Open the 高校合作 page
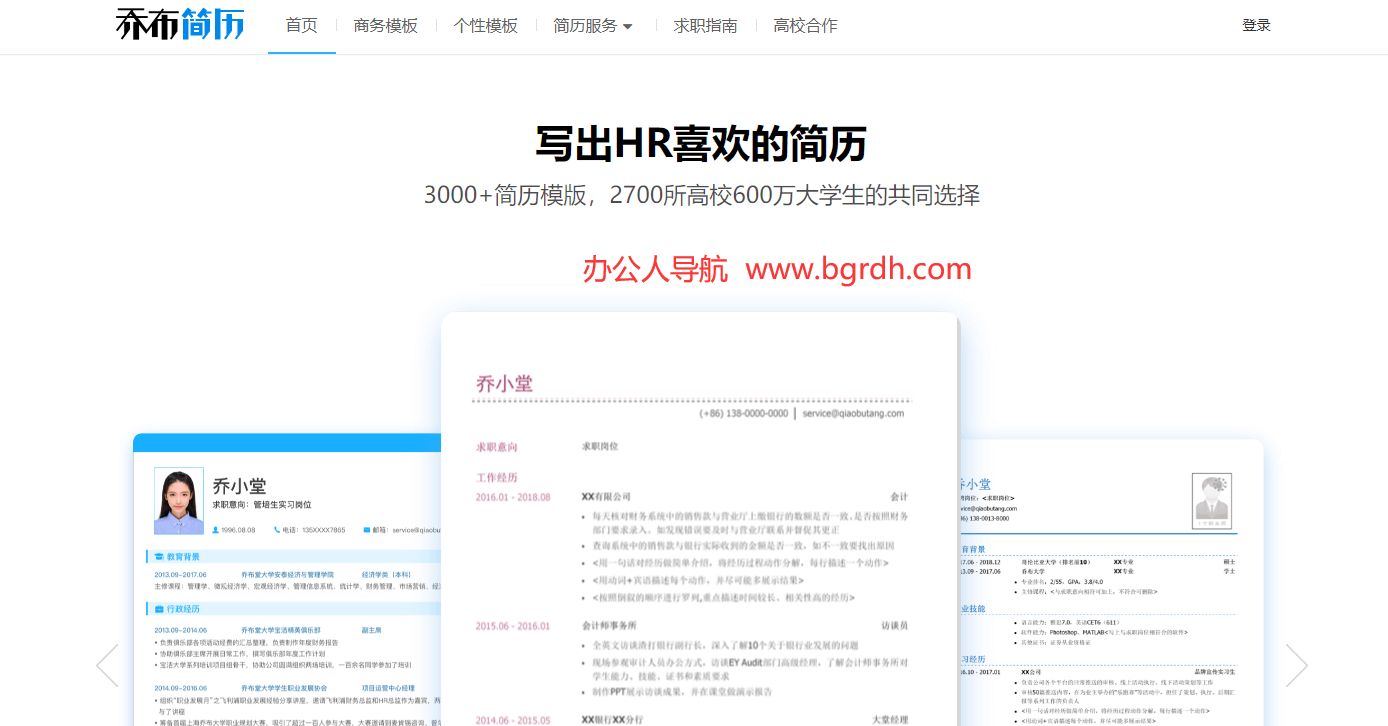 (804, 26)
